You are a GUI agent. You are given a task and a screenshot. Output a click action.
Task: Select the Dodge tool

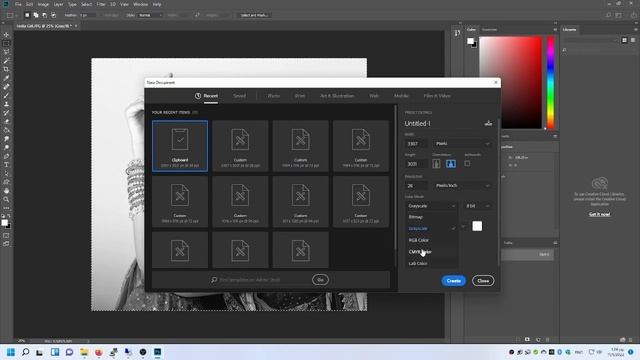pyautogui.click(x=6, y=147)
